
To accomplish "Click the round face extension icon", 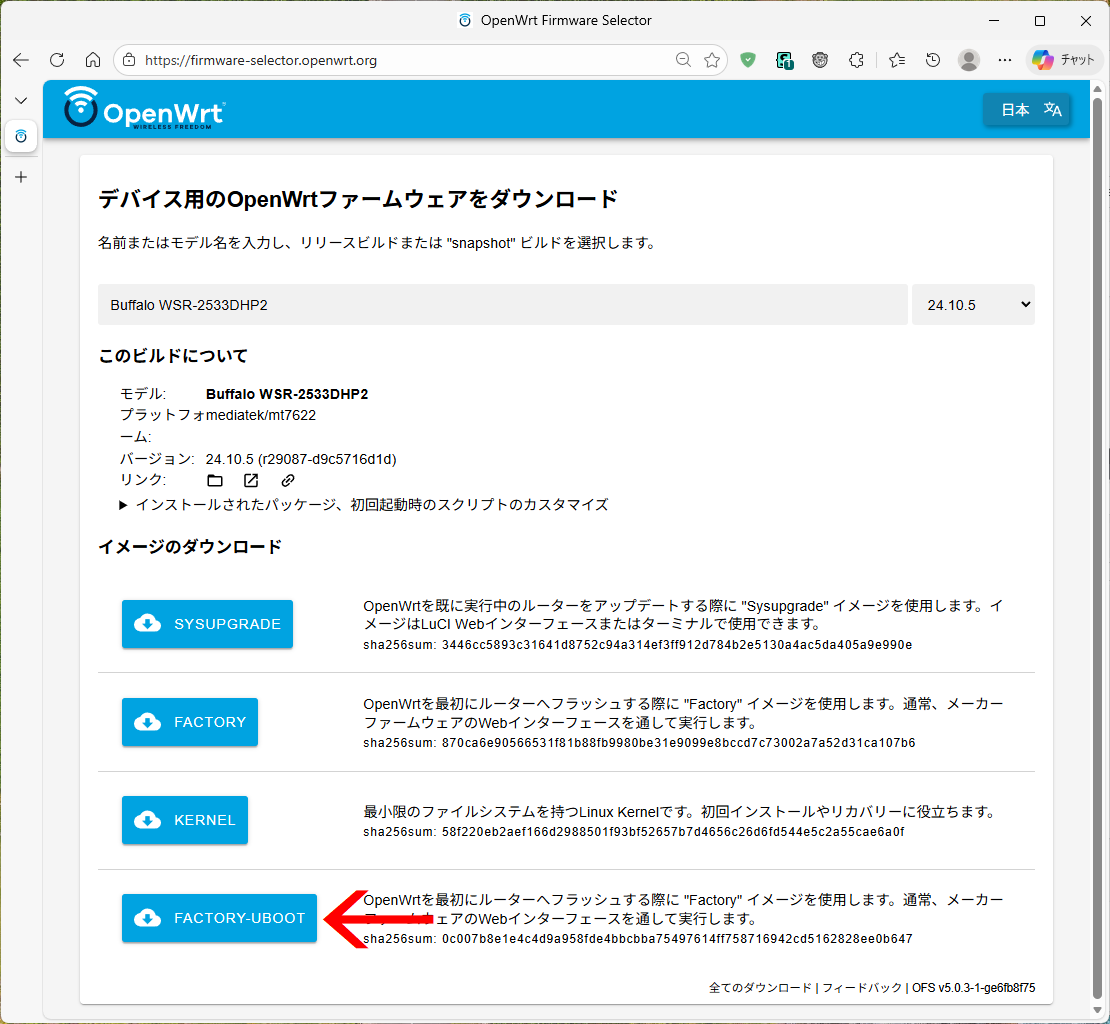I will (820, 60).
